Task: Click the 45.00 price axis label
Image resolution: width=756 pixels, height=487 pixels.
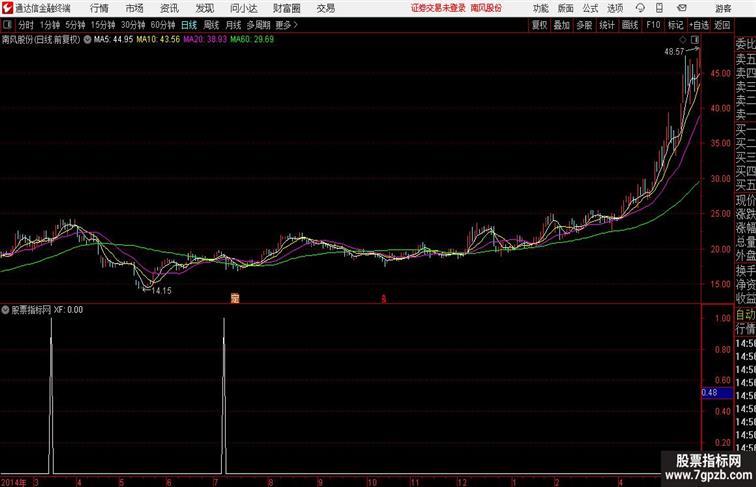Action: click(x=720, y=74)
